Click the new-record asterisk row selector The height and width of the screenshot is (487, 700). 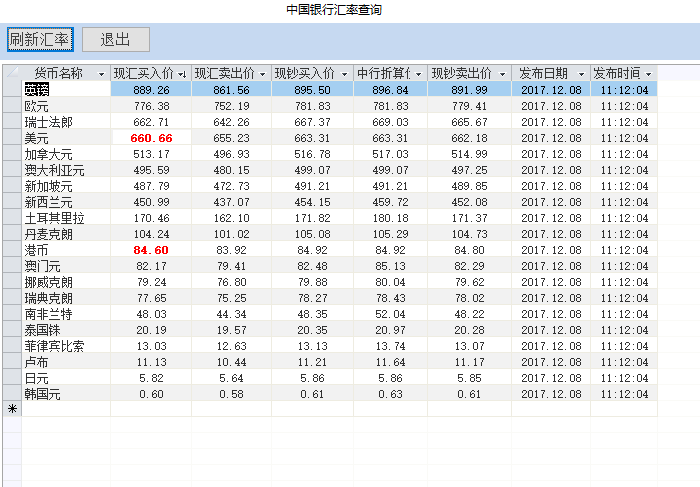tap(12, 408)
